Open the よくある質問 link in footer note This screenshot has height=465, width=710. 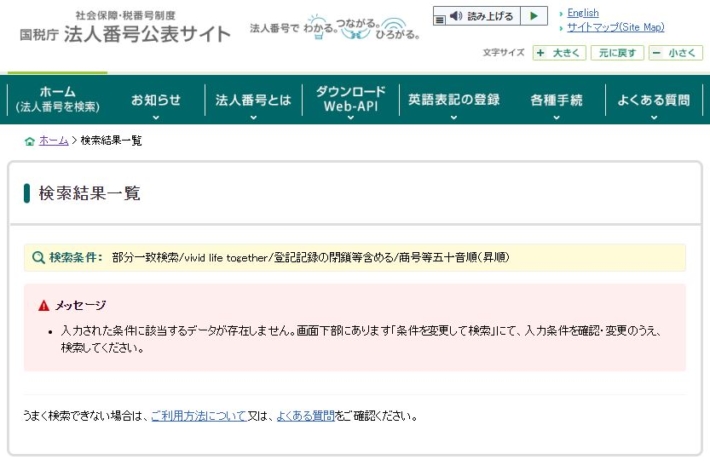[305, 416]
